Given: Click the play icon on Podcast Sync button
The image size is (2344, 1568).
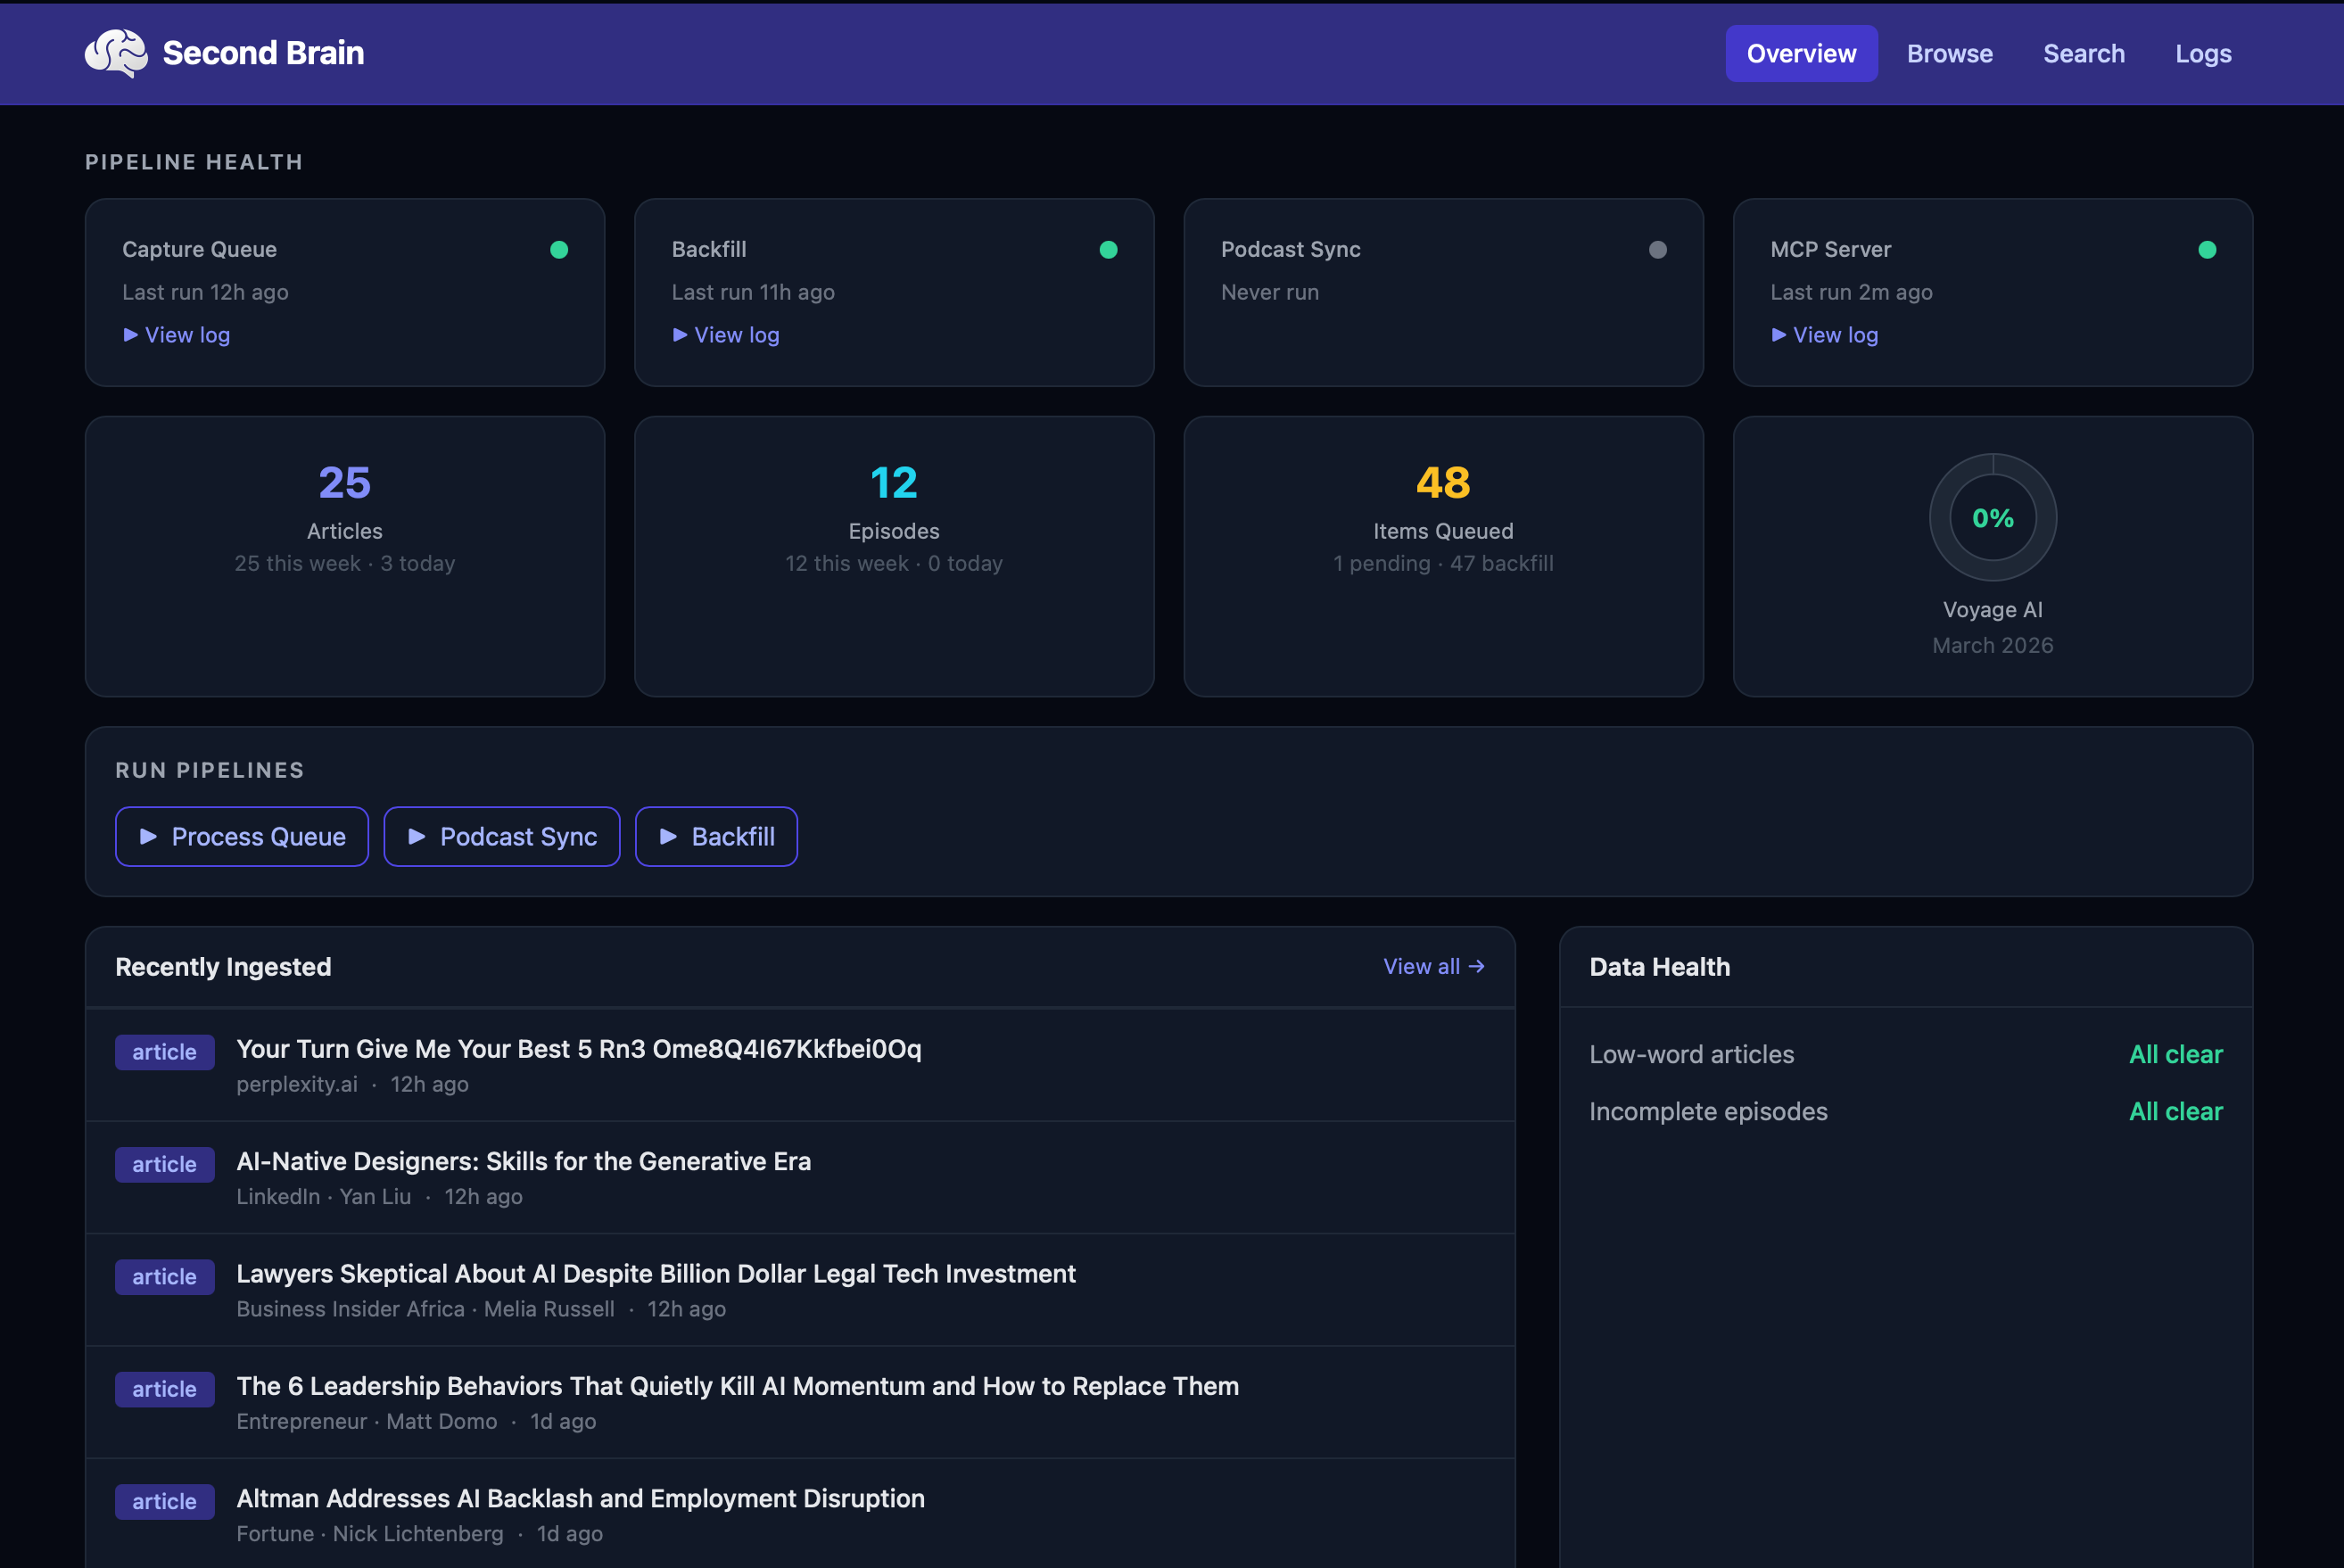Looking at the screenshot, I should click(417, 836).
